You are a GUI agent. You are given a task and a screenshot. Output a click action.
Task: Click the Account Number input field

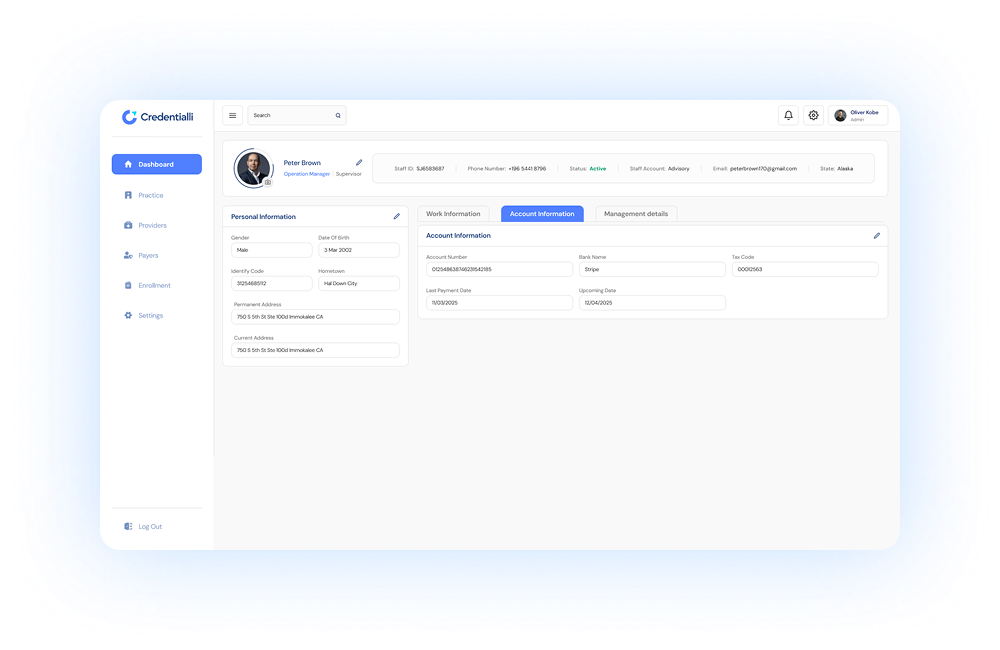point(499,269)
